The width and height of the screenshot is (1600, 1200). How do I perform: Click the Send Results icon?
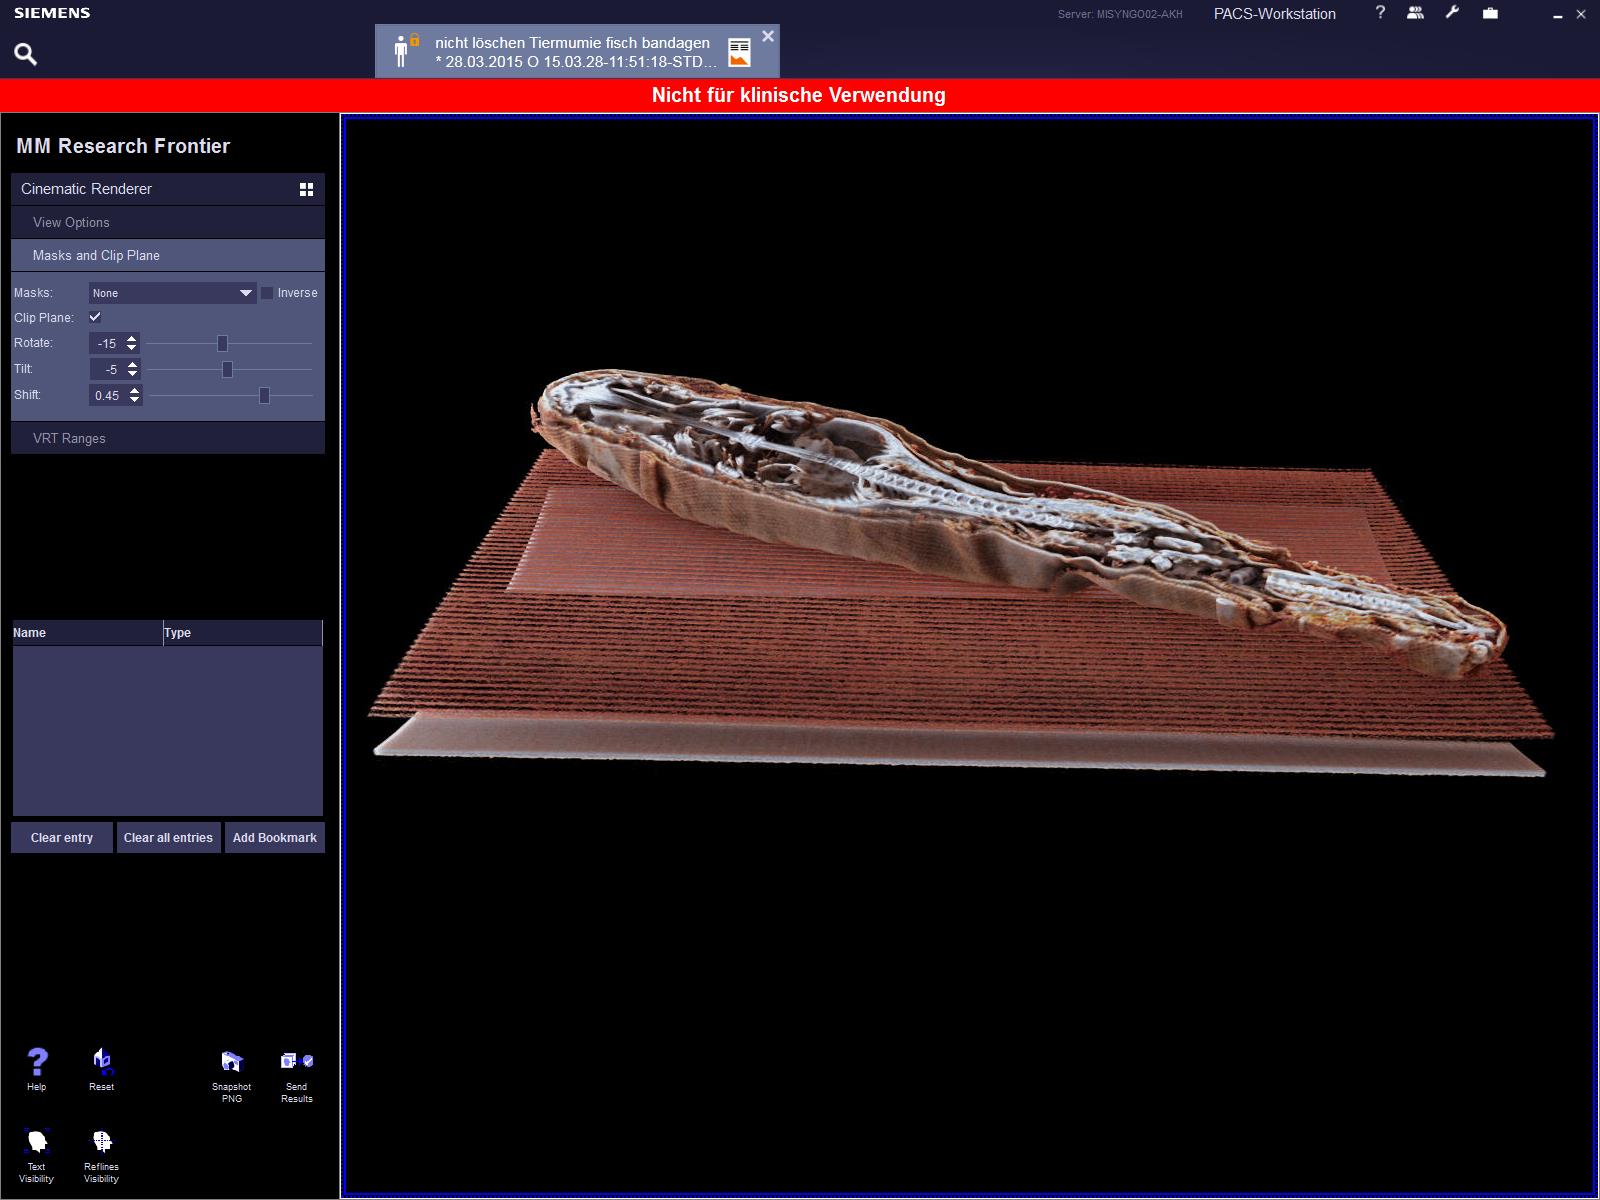297,1062
